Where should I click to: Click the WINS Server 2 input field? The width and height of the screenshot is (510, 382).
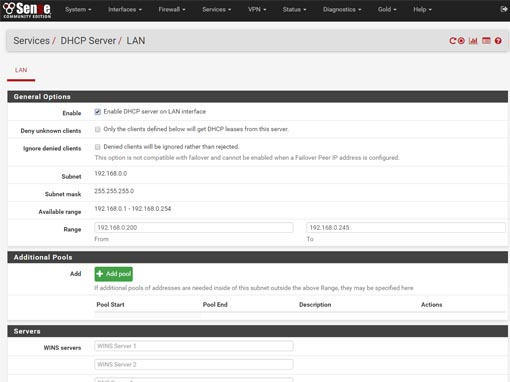(x=194, y=364)
